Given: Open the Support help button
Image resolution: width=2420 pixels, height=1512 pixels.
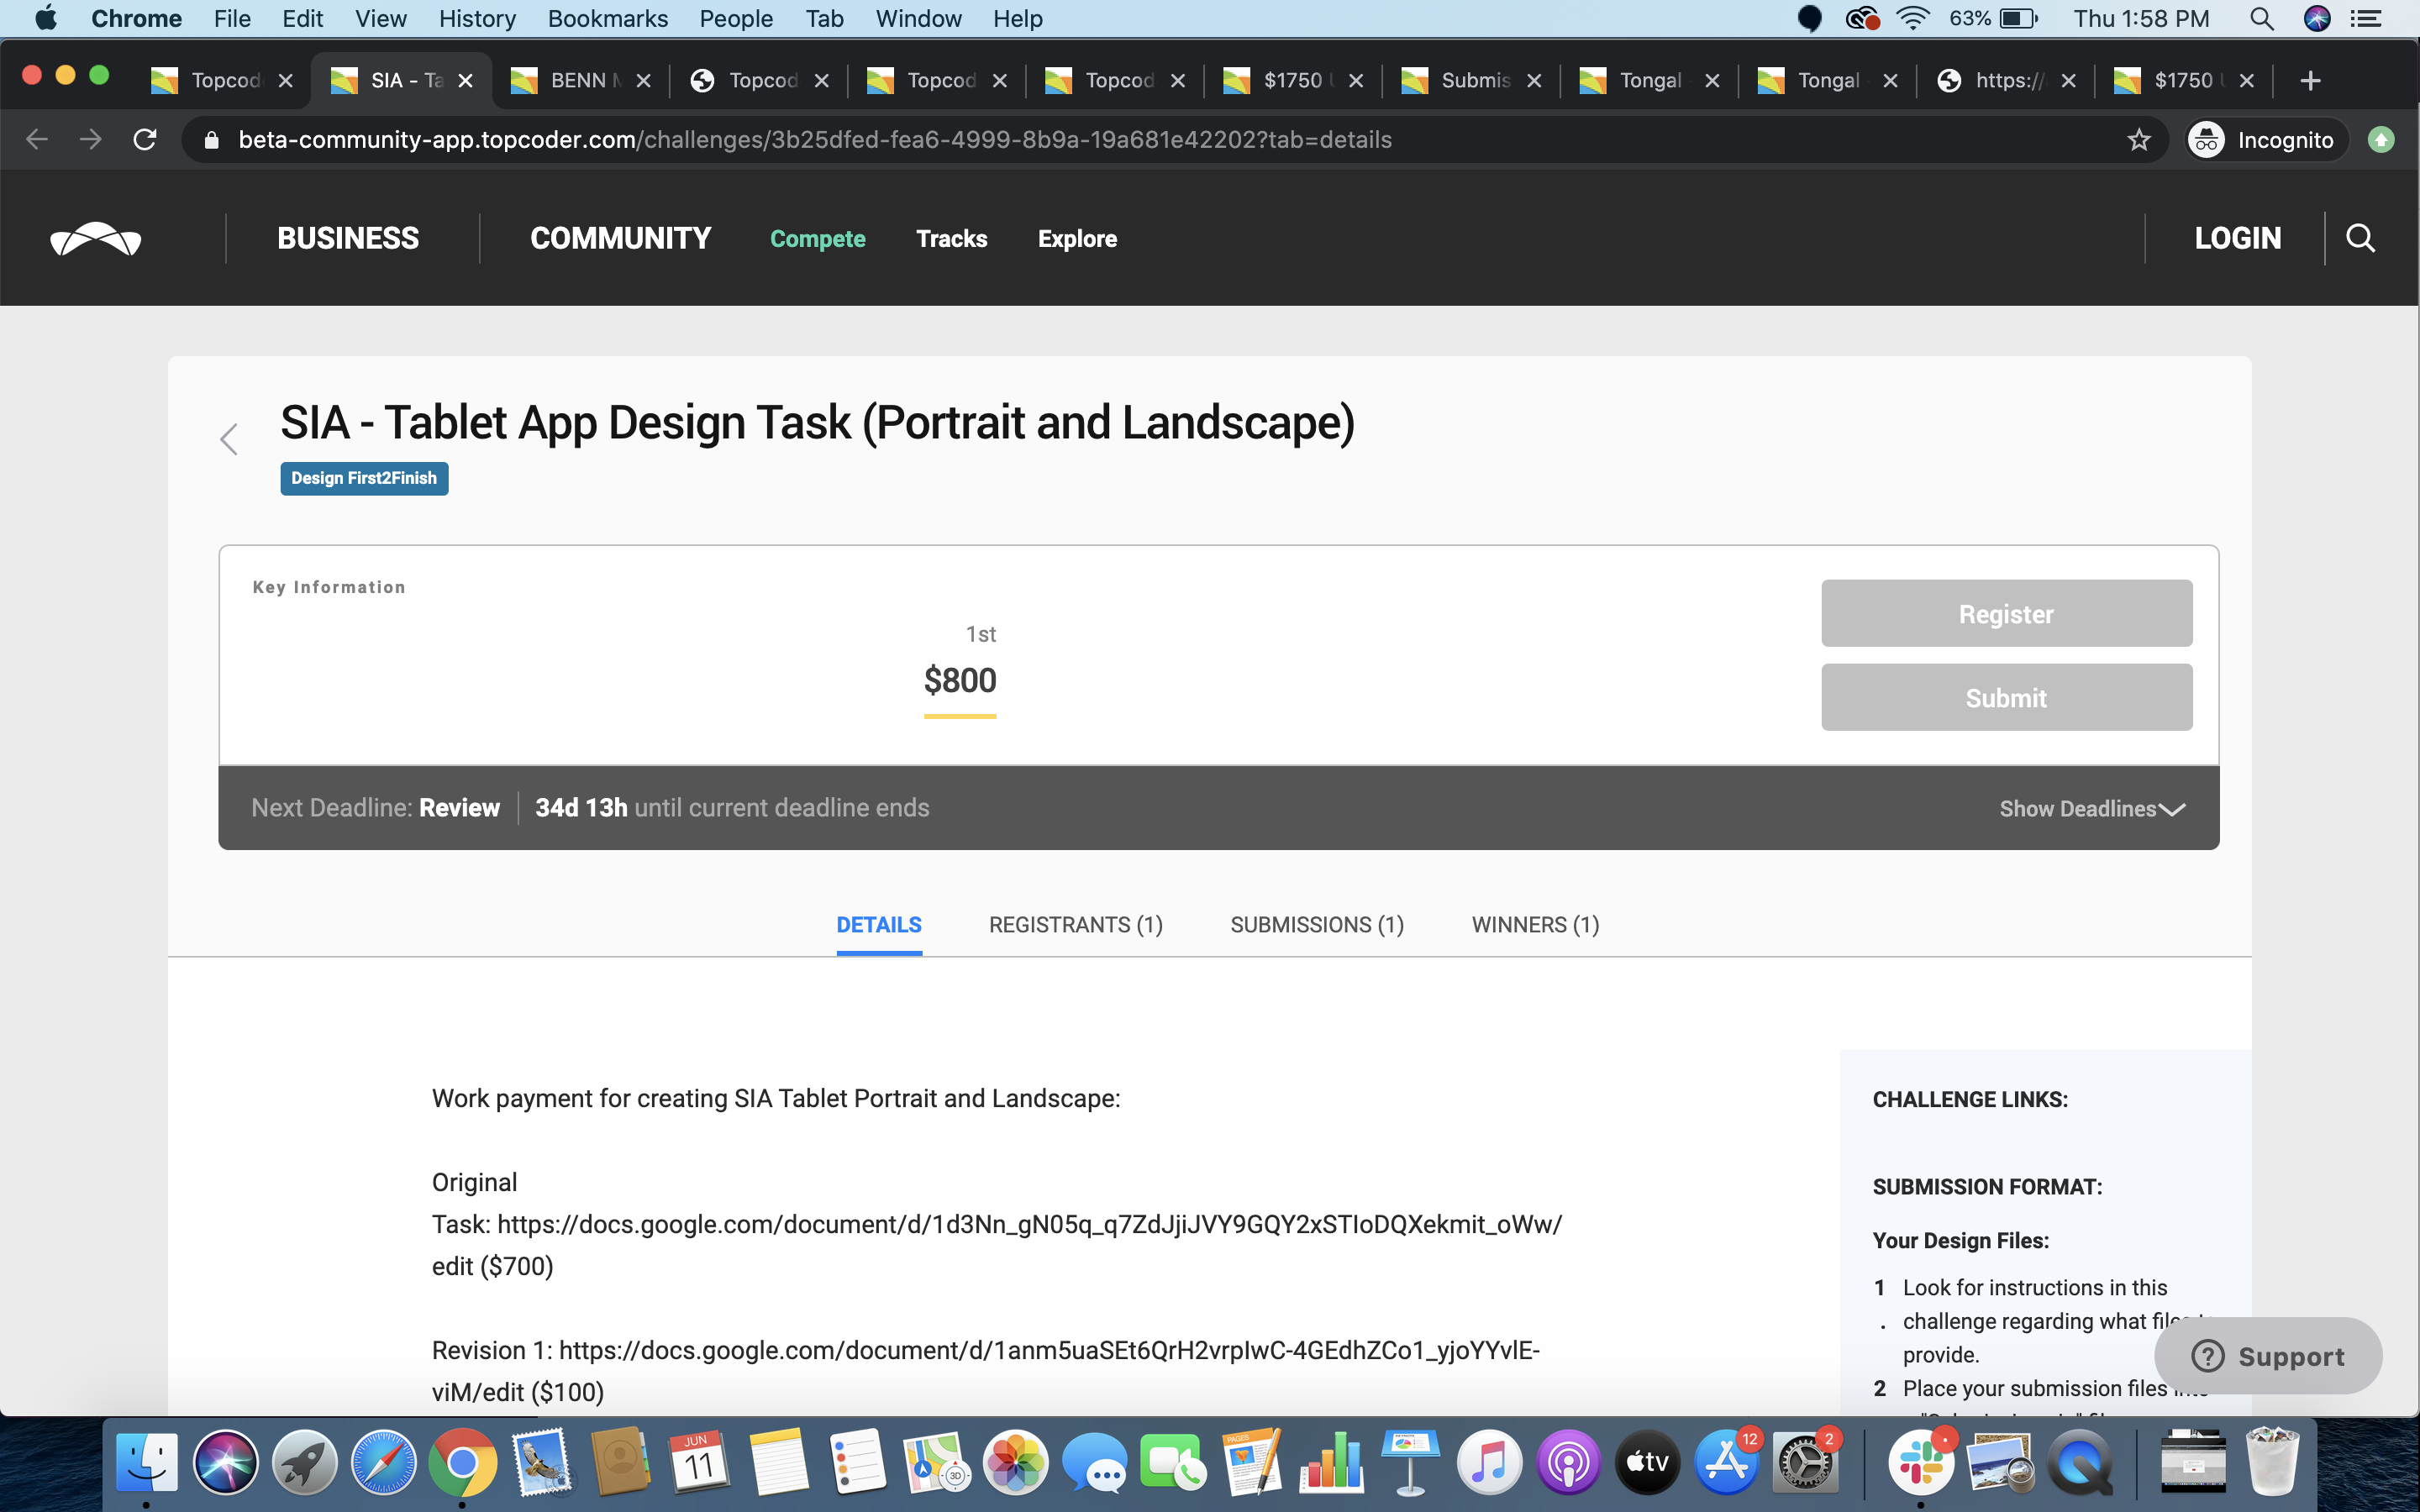Looking at the screenshot, I should 2268,1356.
